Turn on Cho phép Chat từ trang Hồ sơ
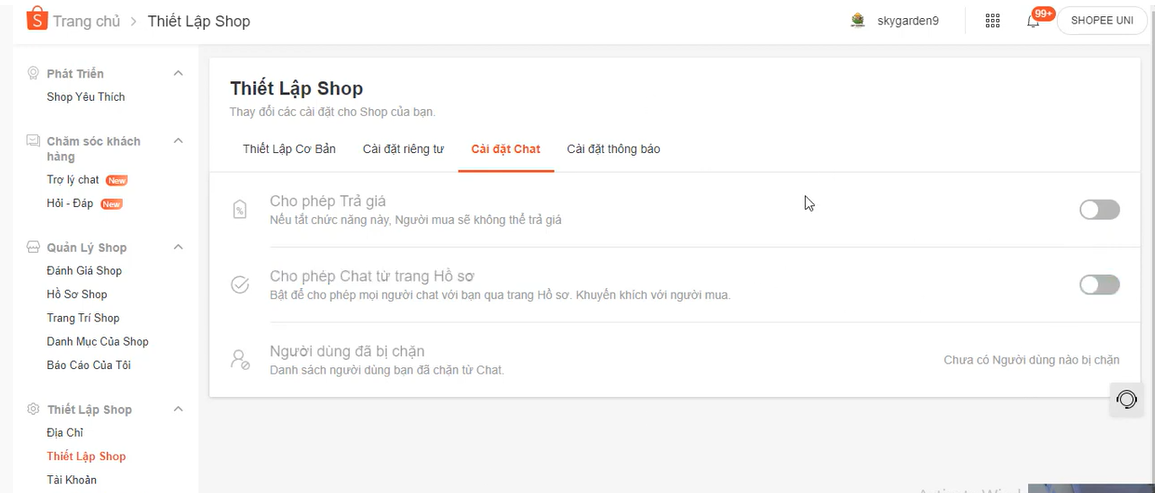 click(1099, 285)
